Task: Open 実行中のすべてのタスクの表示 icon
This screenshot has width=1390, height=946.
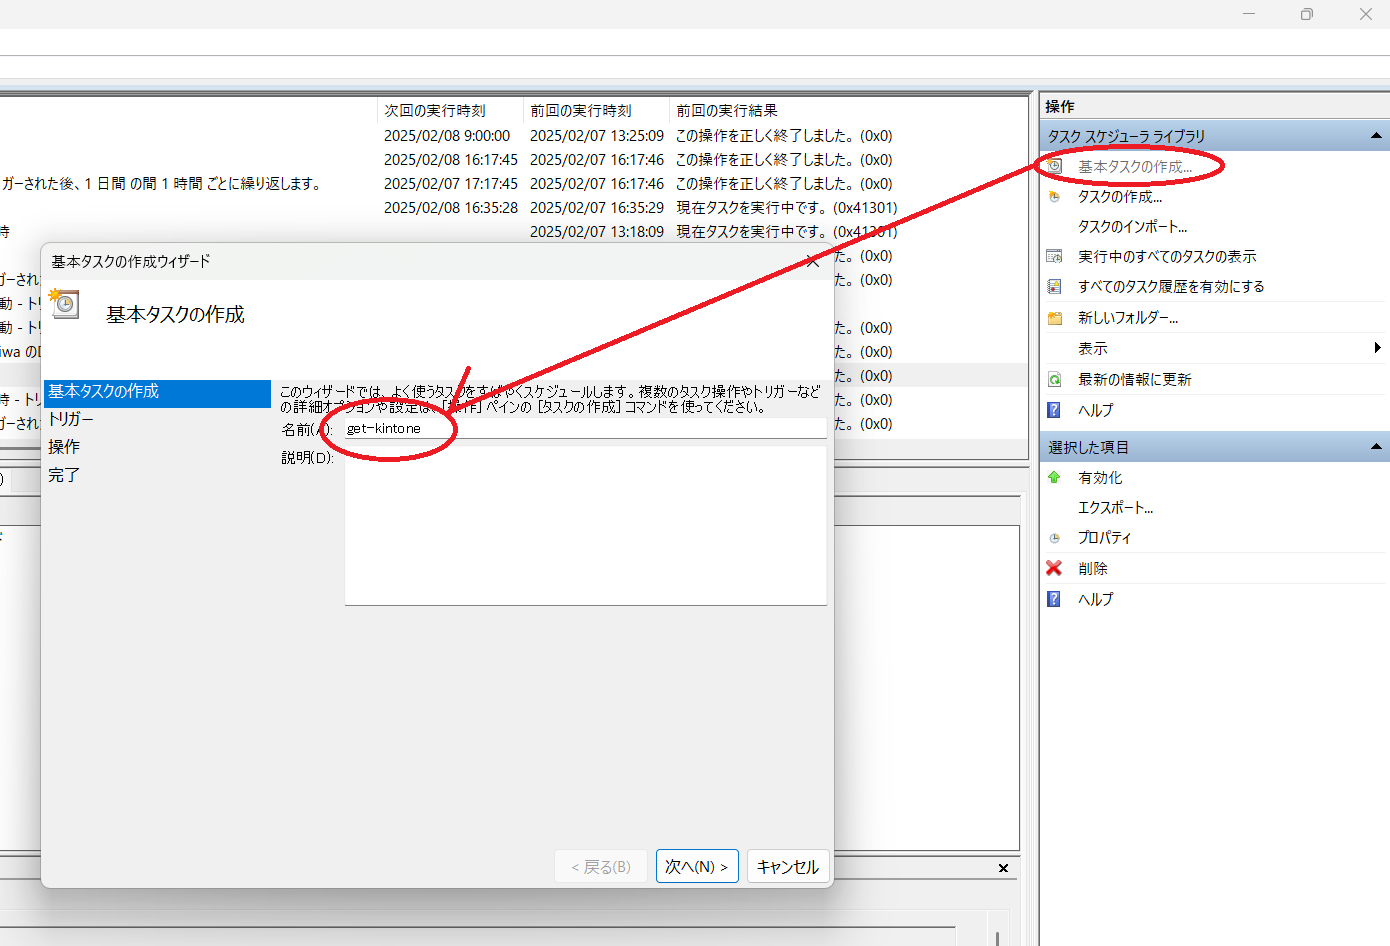Action: pyautogui.click(x=1055, y=256)
